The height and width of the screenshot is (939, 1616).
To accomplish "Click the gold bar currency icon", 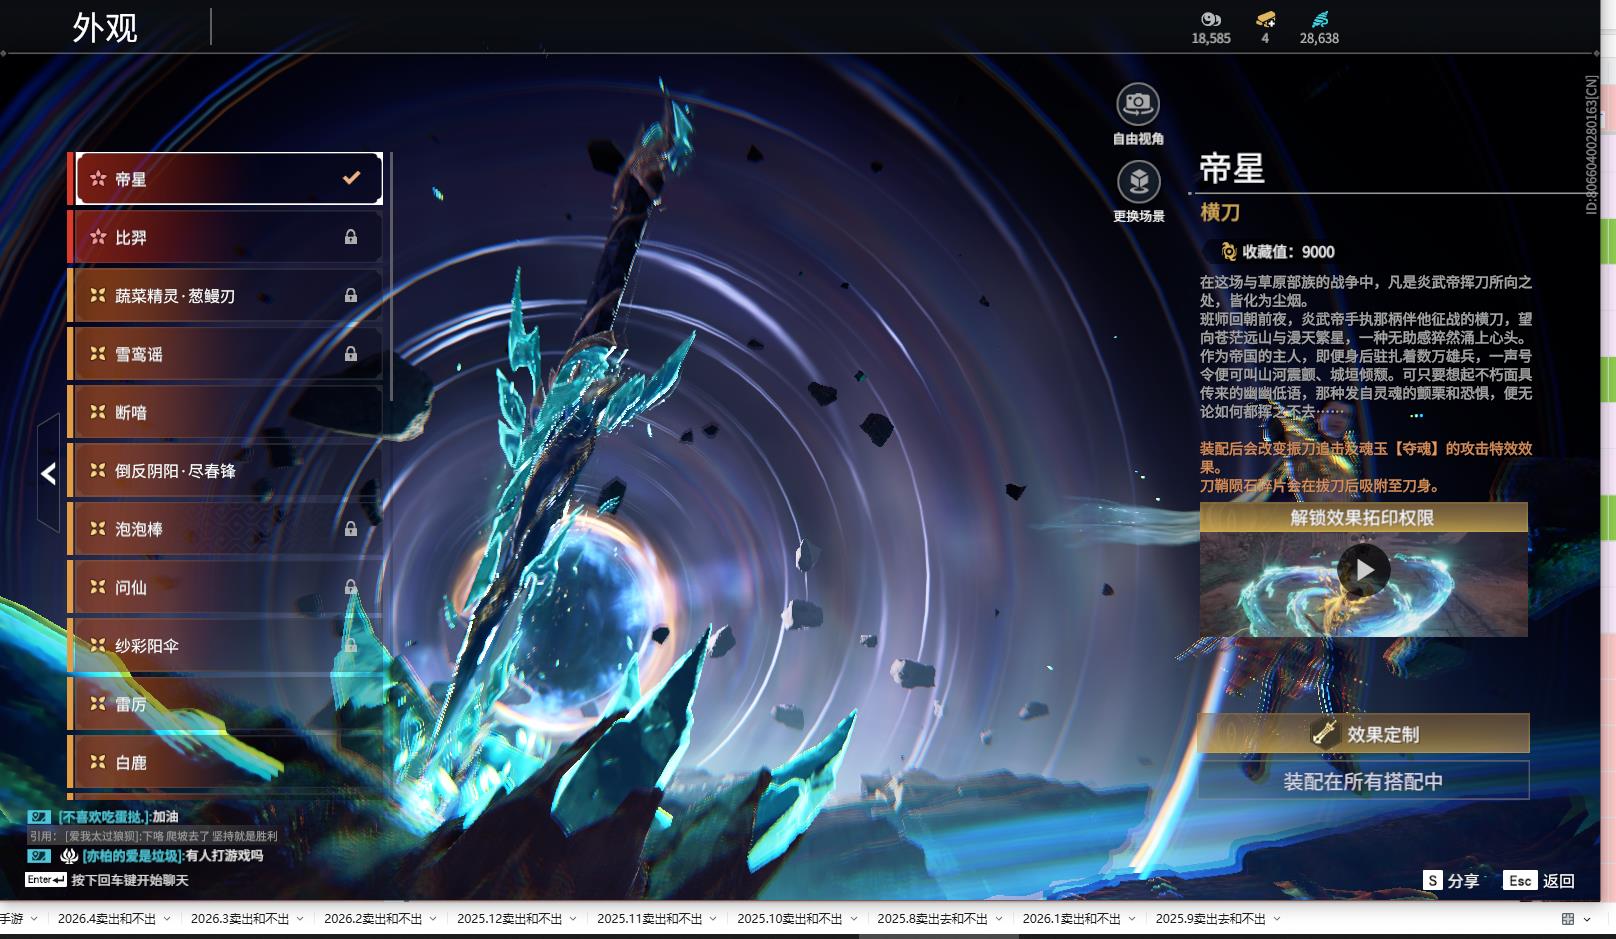I will tap(1265, 19).
